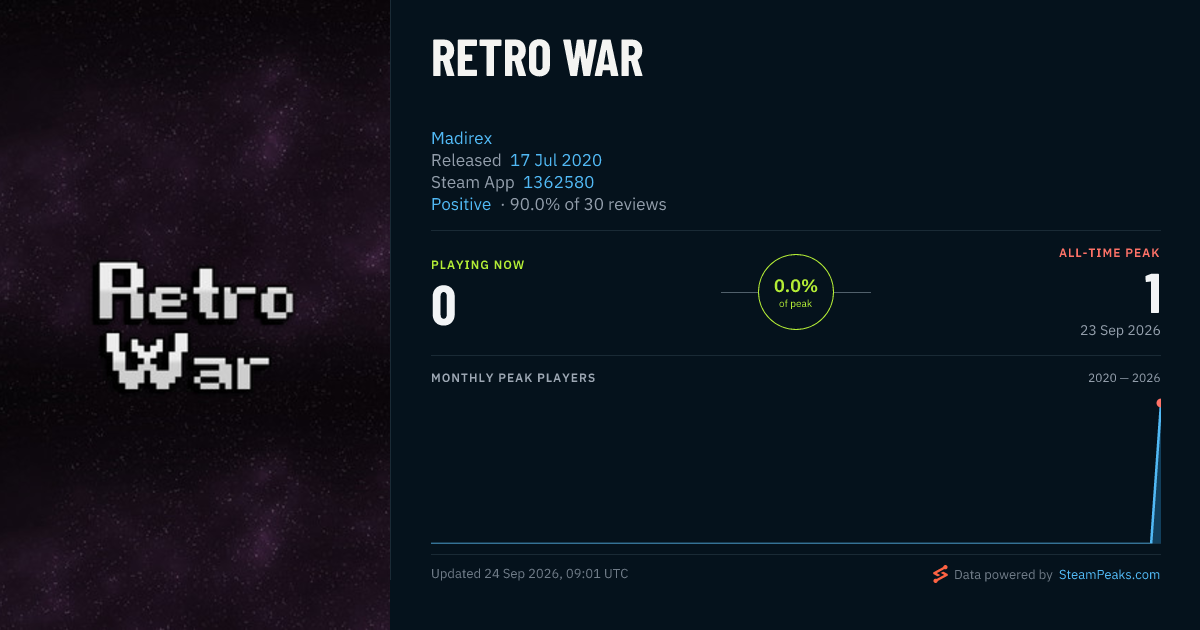
Task: Click the 90.0% of 30 reviews text
Action: [588, 204]
